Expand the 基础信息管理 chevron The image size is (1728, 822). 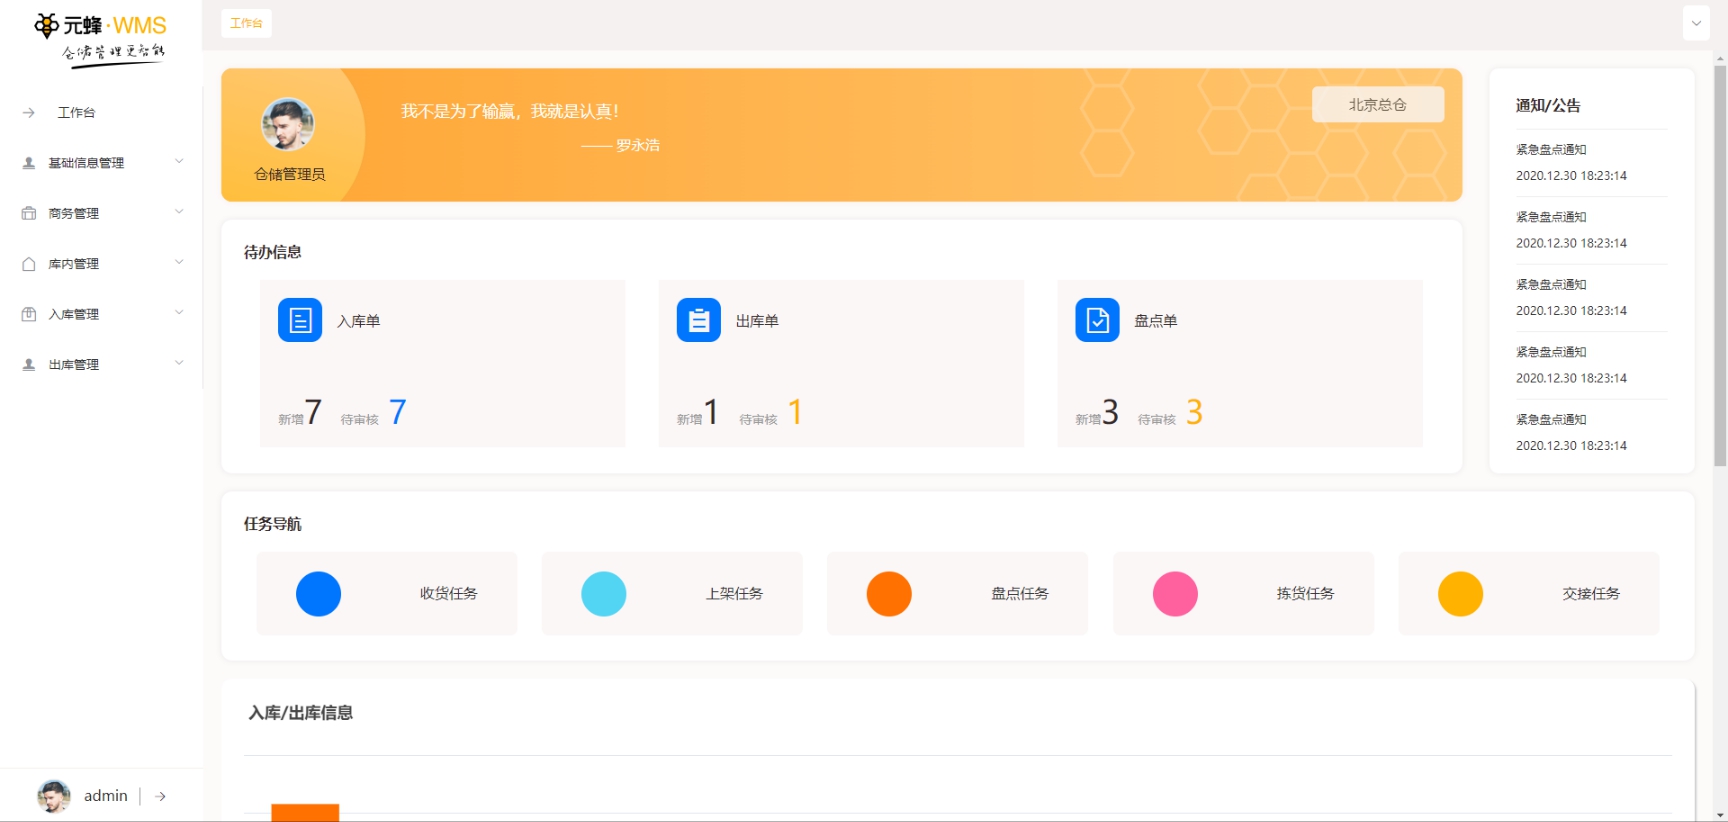coord(179,161)
